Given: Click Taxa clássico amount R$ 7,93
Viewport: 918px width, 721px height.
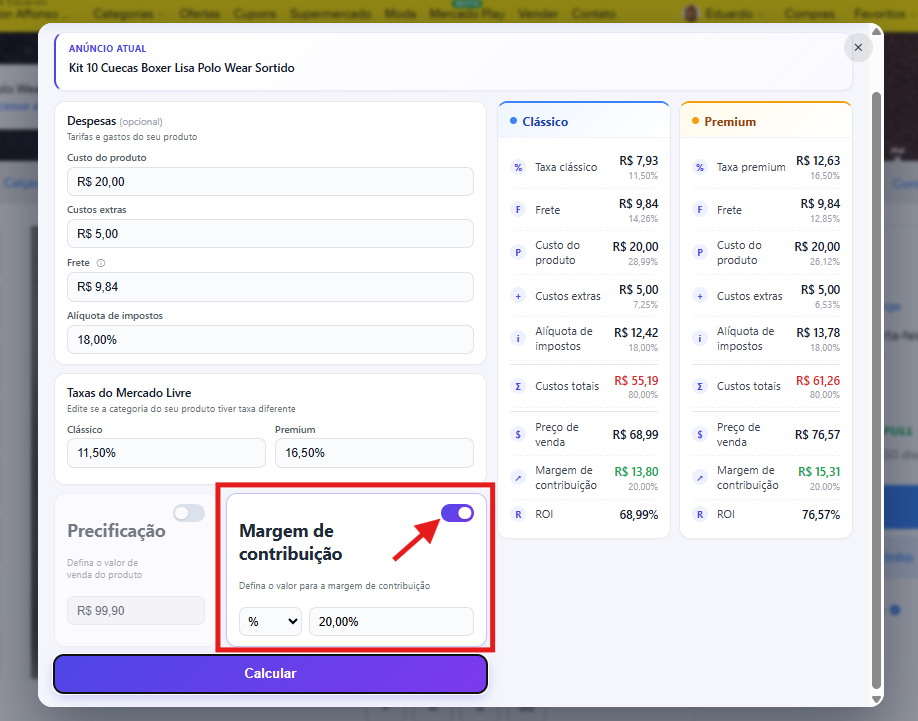Looking at the screenshot, I should pos(639,161).
